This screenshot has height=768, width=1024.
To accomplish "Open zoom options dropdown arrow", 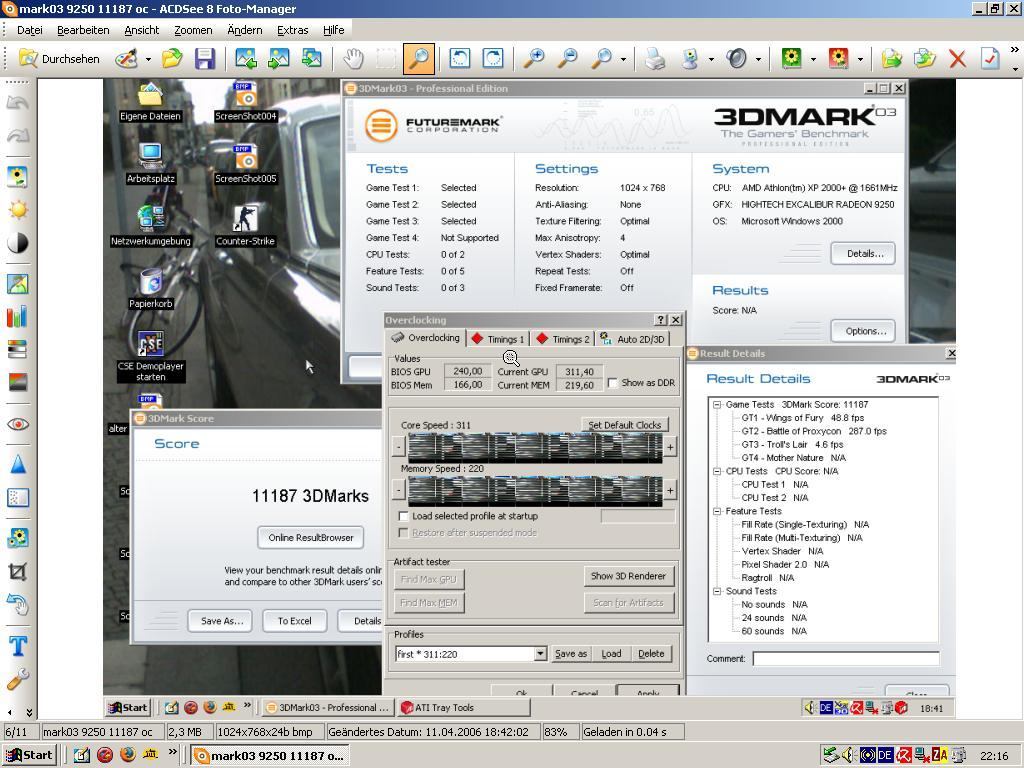I will click(624, 59).
